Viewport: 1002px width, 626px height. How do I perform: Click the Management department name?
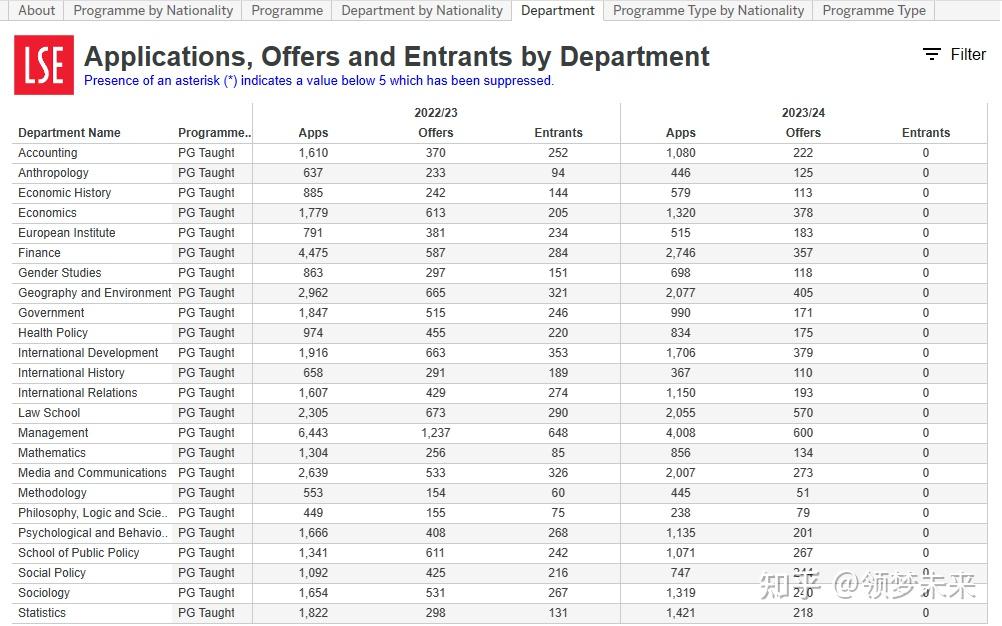(53, 433)
